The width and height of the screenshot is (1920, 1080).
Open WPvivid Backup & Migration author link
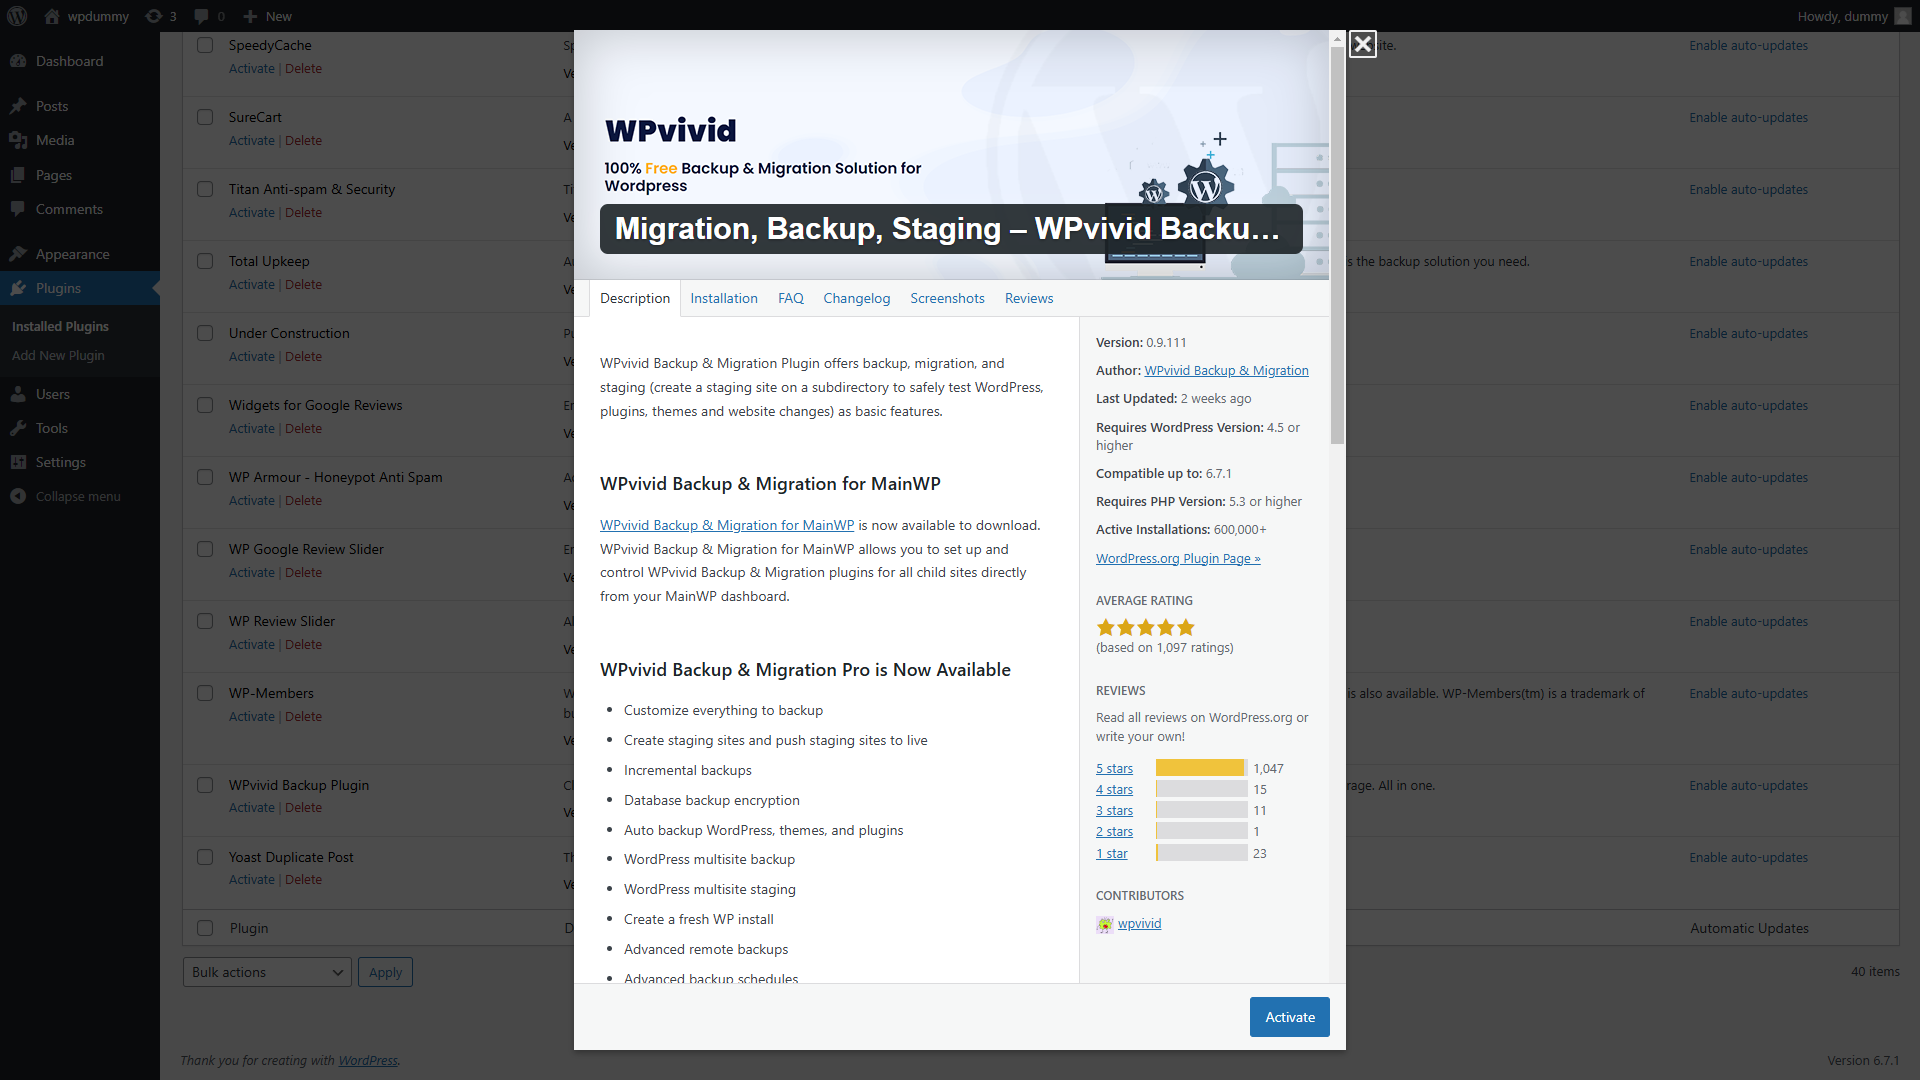click(1226, 370)
